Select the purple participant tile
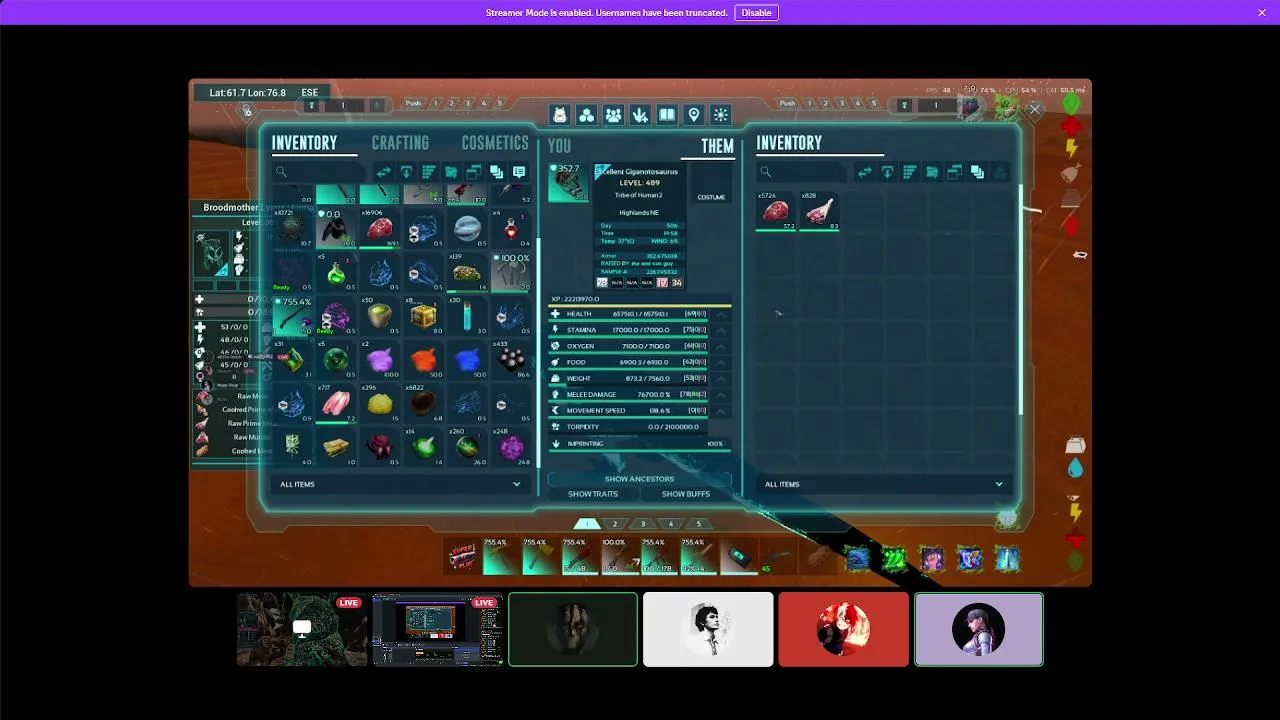 pyautogui.click(x=979, y=629)
